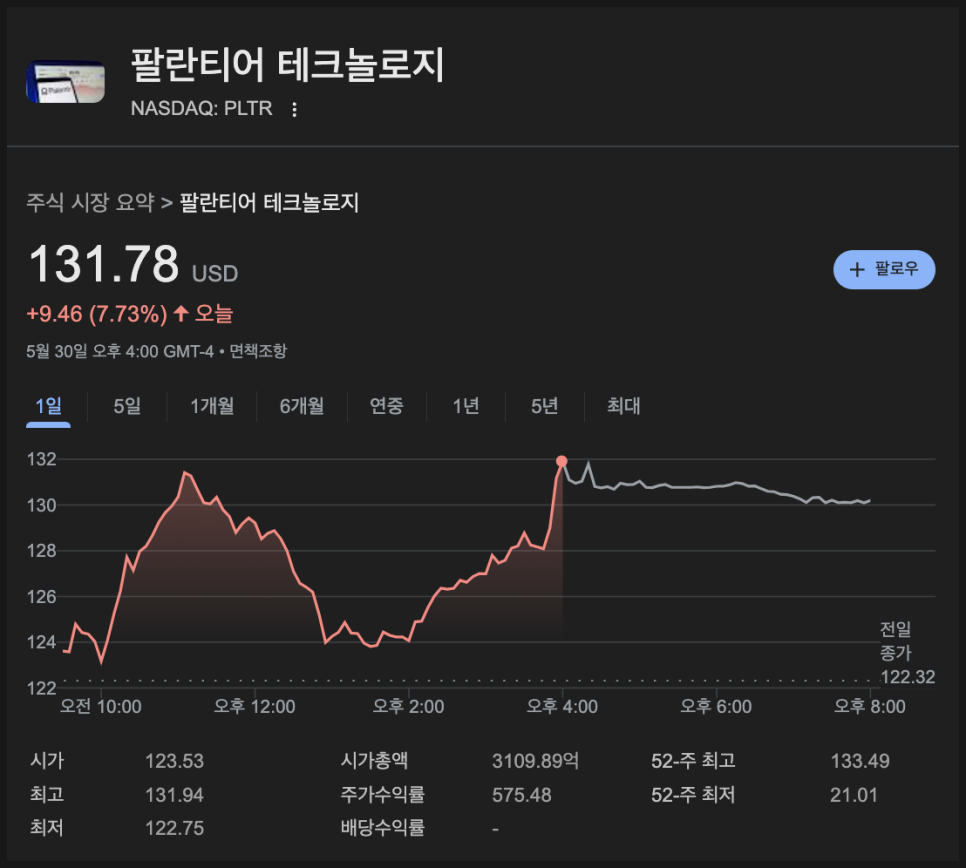Click the 배당수익률 label
Image resolution: width=966 pixels, height=868 pixels.
(x=383, y=827)
